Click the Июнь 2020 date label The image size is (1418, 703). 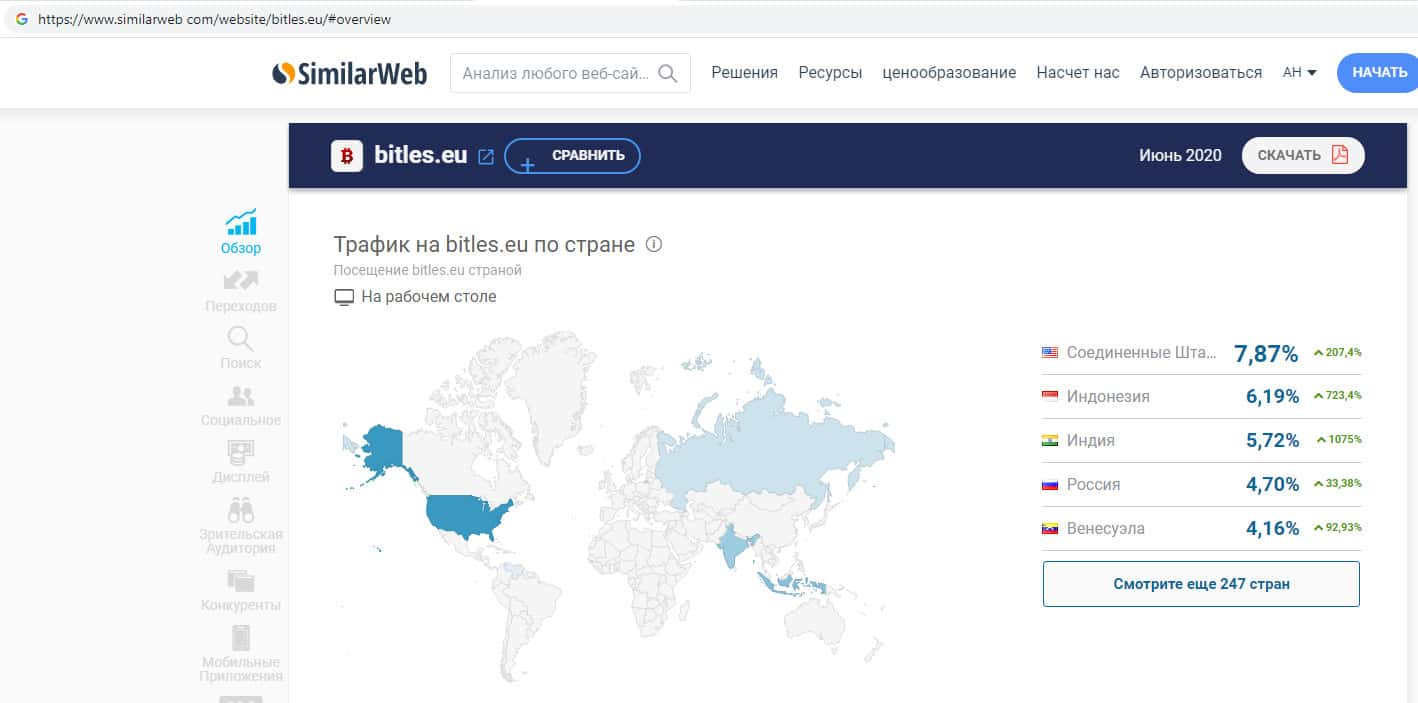[1180, 155]
